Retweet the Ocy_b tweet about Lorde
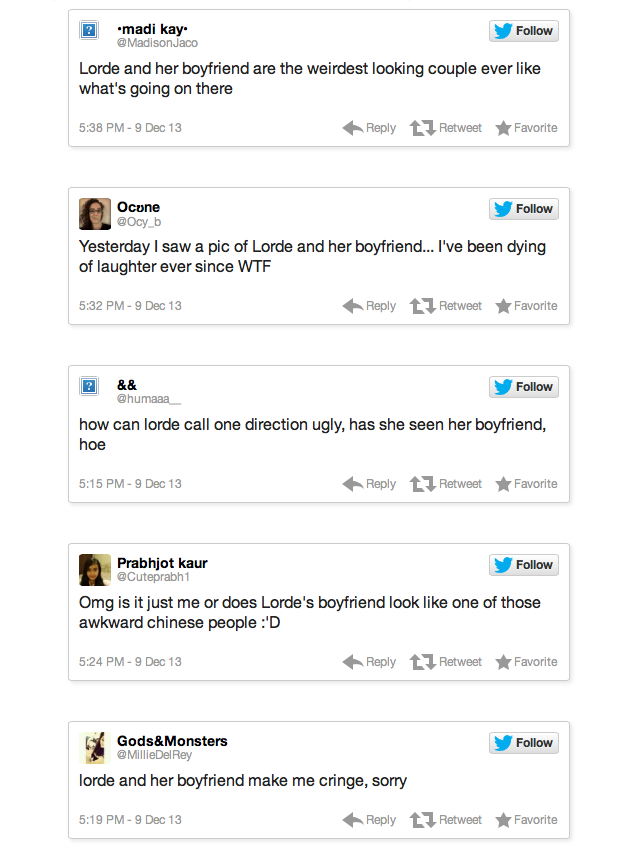 click(446, 306)
